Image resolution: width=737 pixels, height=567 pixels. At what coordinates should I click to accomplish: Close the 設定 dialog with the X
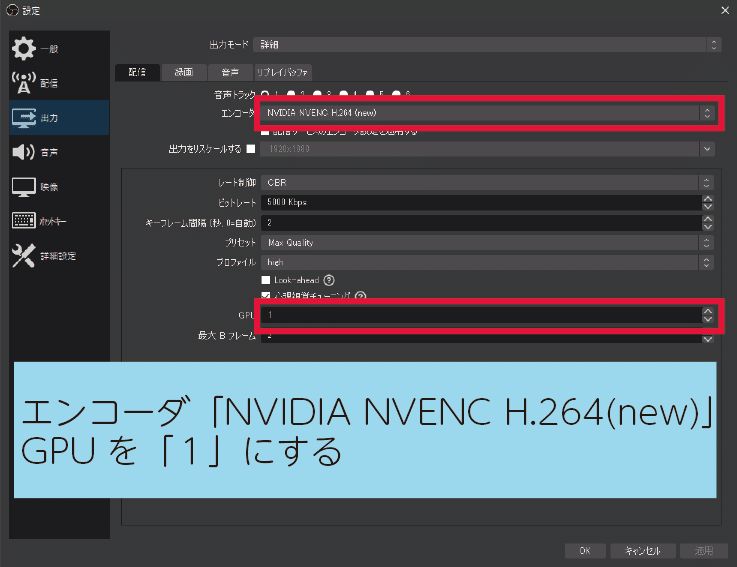(x=725, y=10)
